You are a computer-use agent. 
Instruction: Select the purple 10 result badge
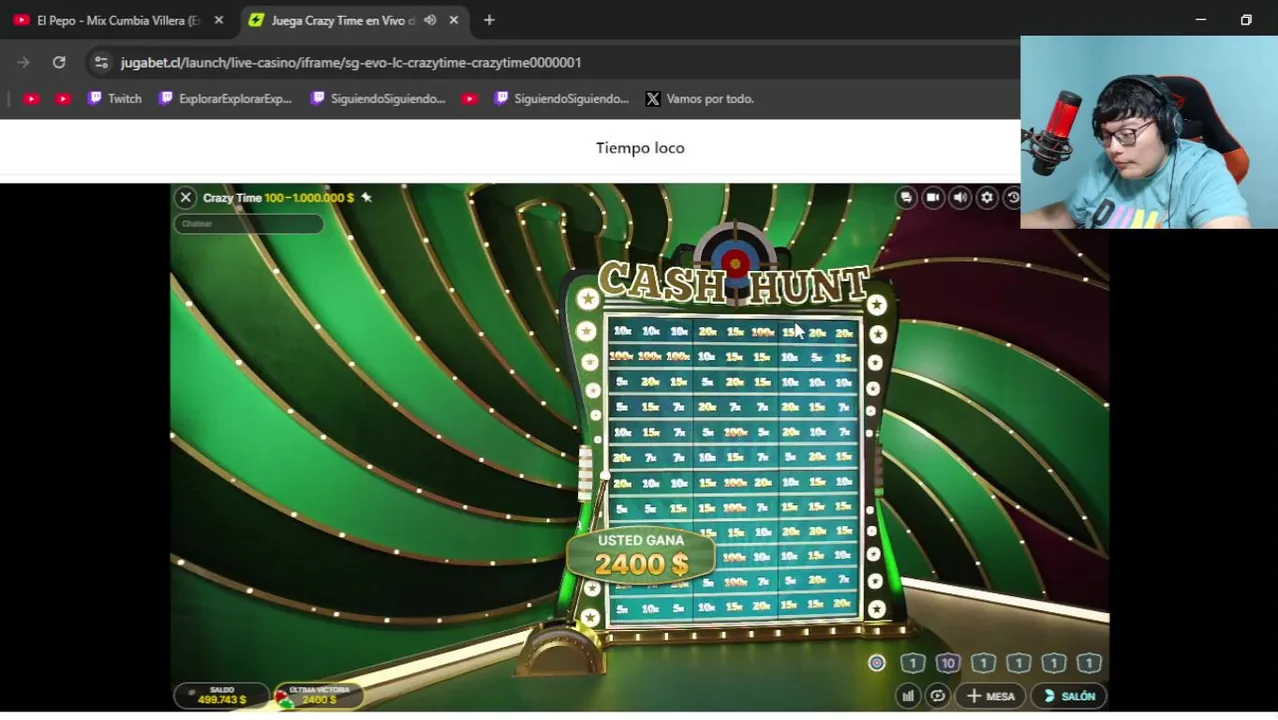[x=948, y=663]
